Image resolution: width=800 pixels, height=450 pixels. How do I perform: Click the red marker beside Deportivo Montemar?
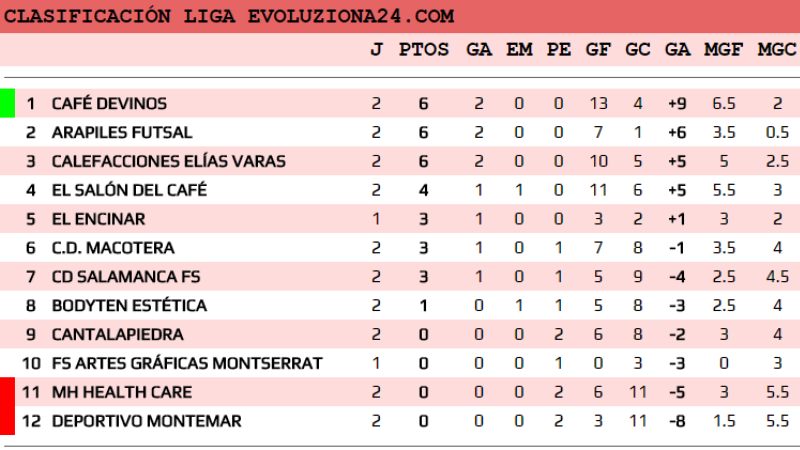7,421
